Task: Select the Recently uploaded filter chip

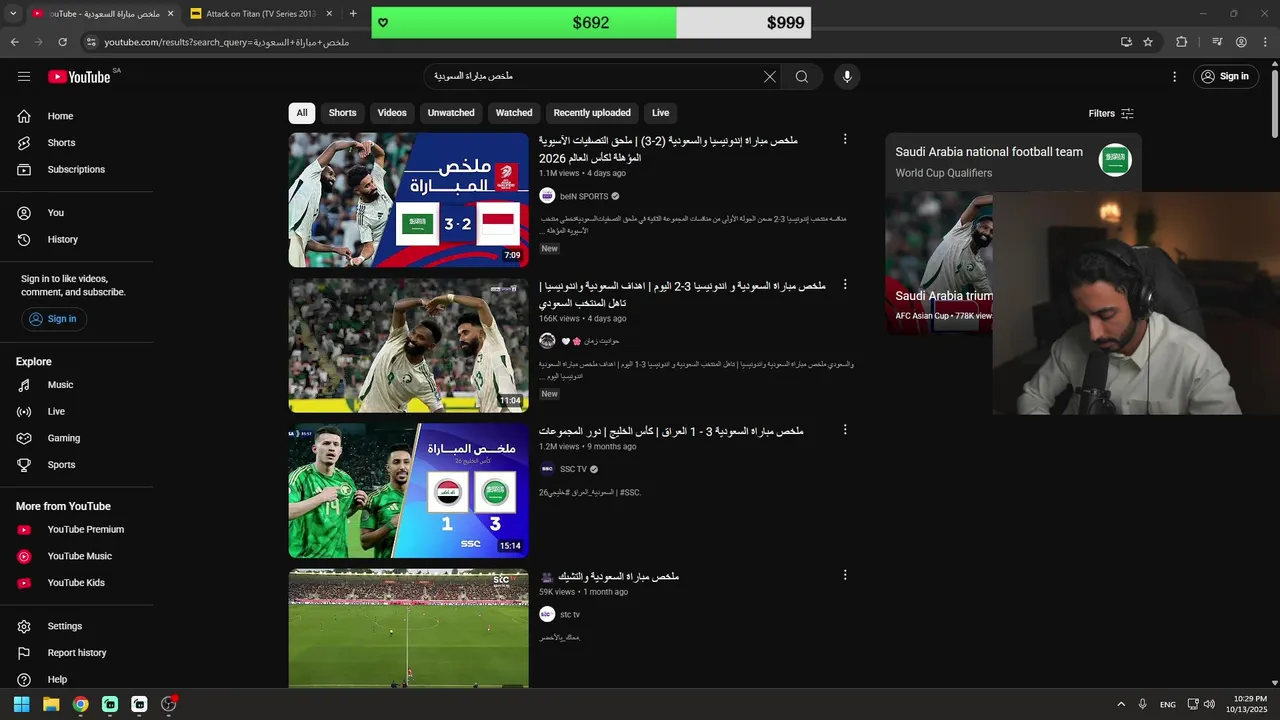Action: pyautogui.click(x=592, y=113)
